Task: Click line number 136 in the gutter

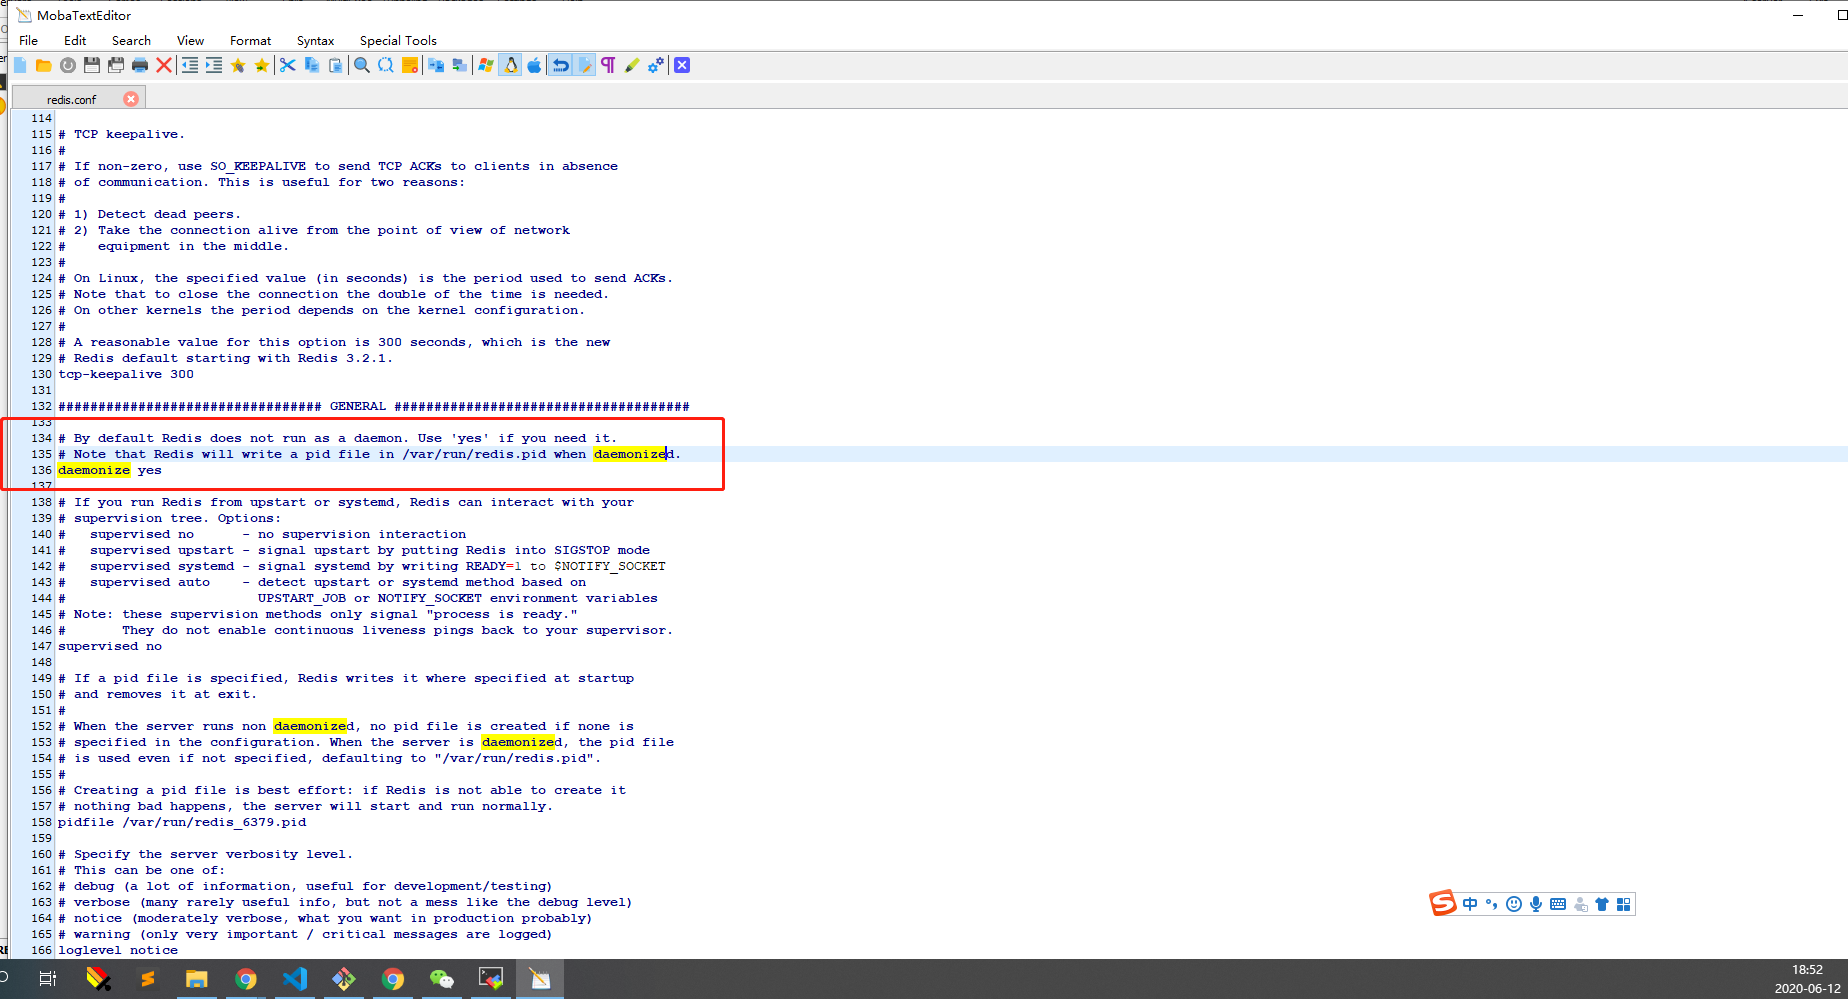Action: coord(40,470)
